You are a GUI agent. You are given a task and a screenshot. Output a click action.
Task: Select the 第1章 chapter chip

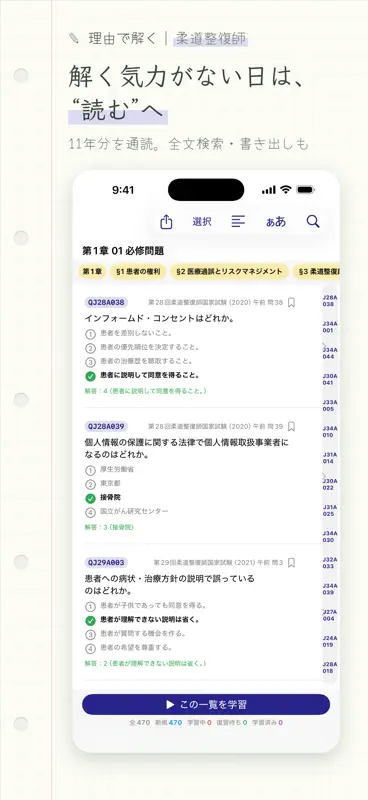click(x=92, y=272)
